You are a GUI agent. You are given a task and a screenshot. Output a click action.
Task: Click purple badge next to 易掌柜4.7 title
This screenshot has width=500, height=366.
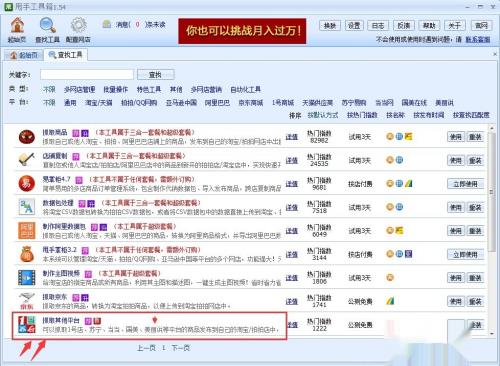pos(79,180)
